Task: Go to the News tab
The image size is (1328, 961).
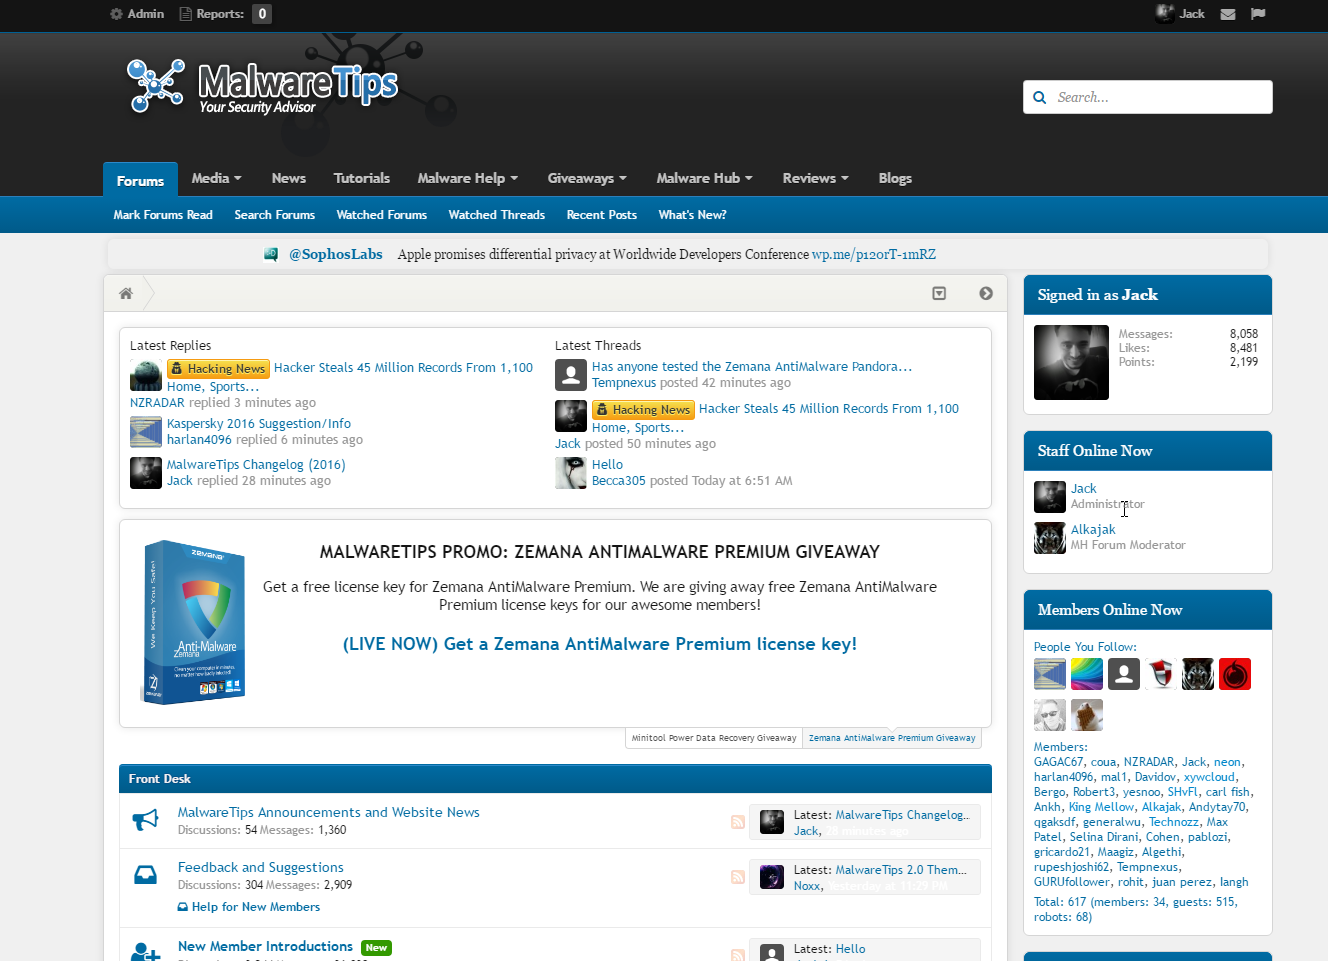Action: tap(289, 178)
